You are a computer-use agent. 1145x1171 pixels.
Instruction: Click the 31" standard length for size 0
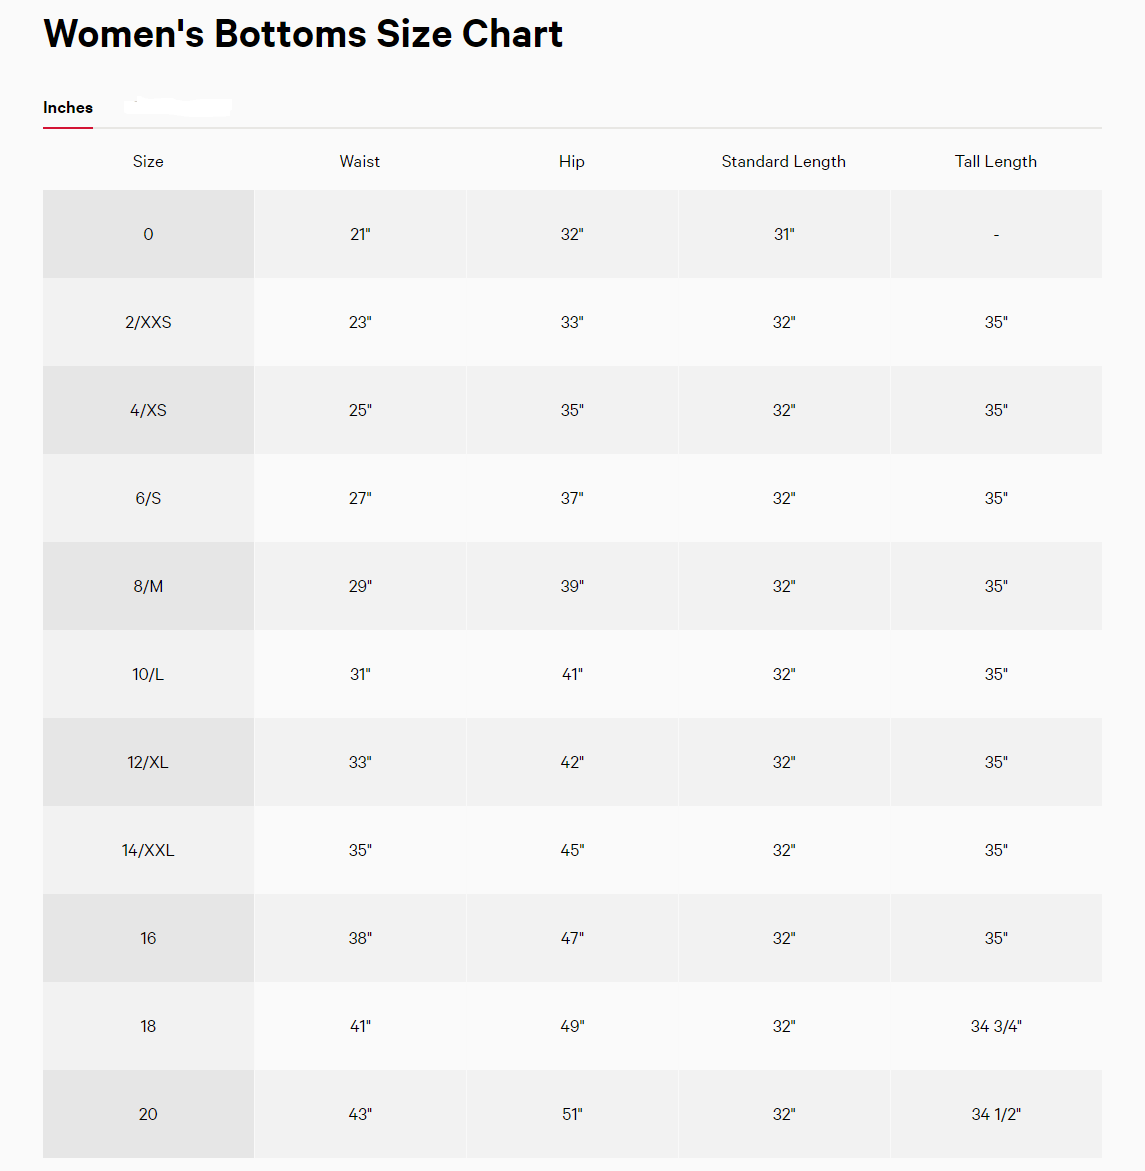pos(784,234)
